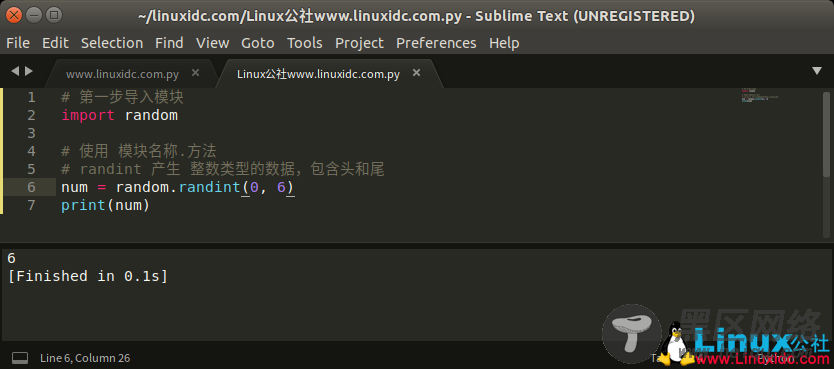Click the 'num' variable on line 6
Image resolution: width=834 pixels, height=369 pixels.
pos(74,188)
